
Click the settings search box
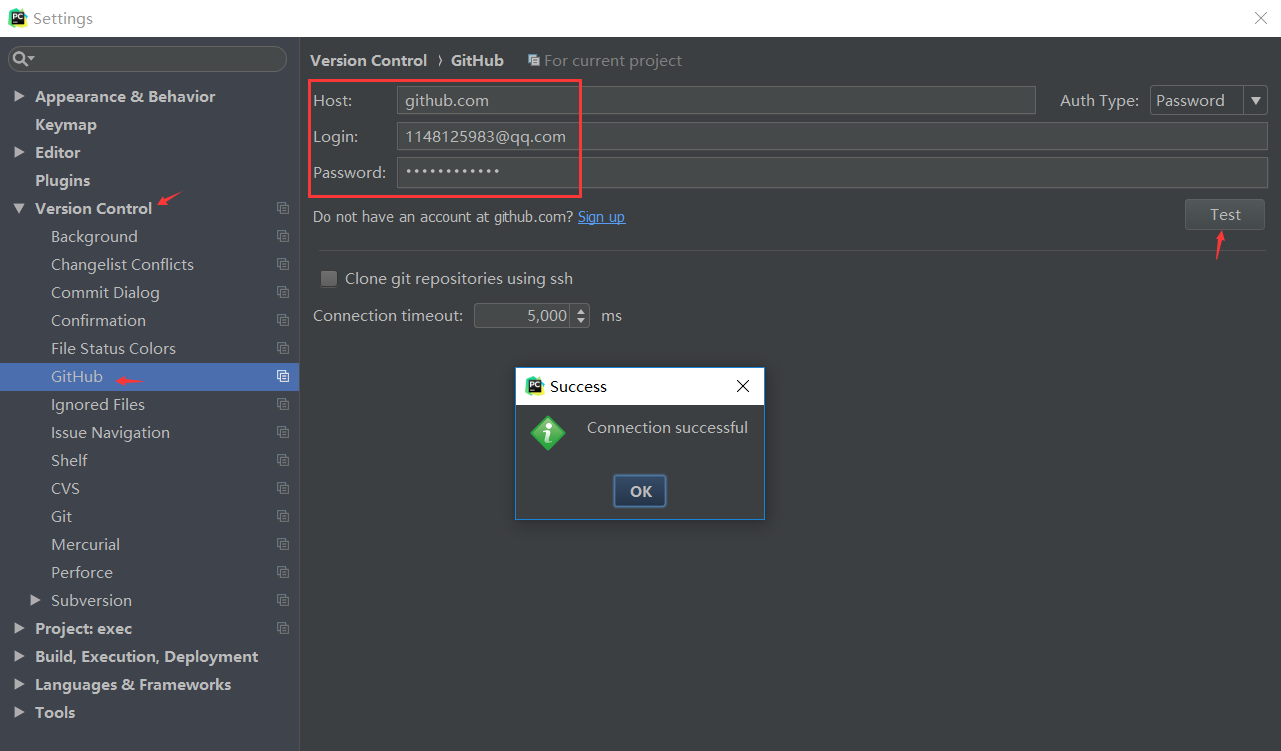pos(148,59)
